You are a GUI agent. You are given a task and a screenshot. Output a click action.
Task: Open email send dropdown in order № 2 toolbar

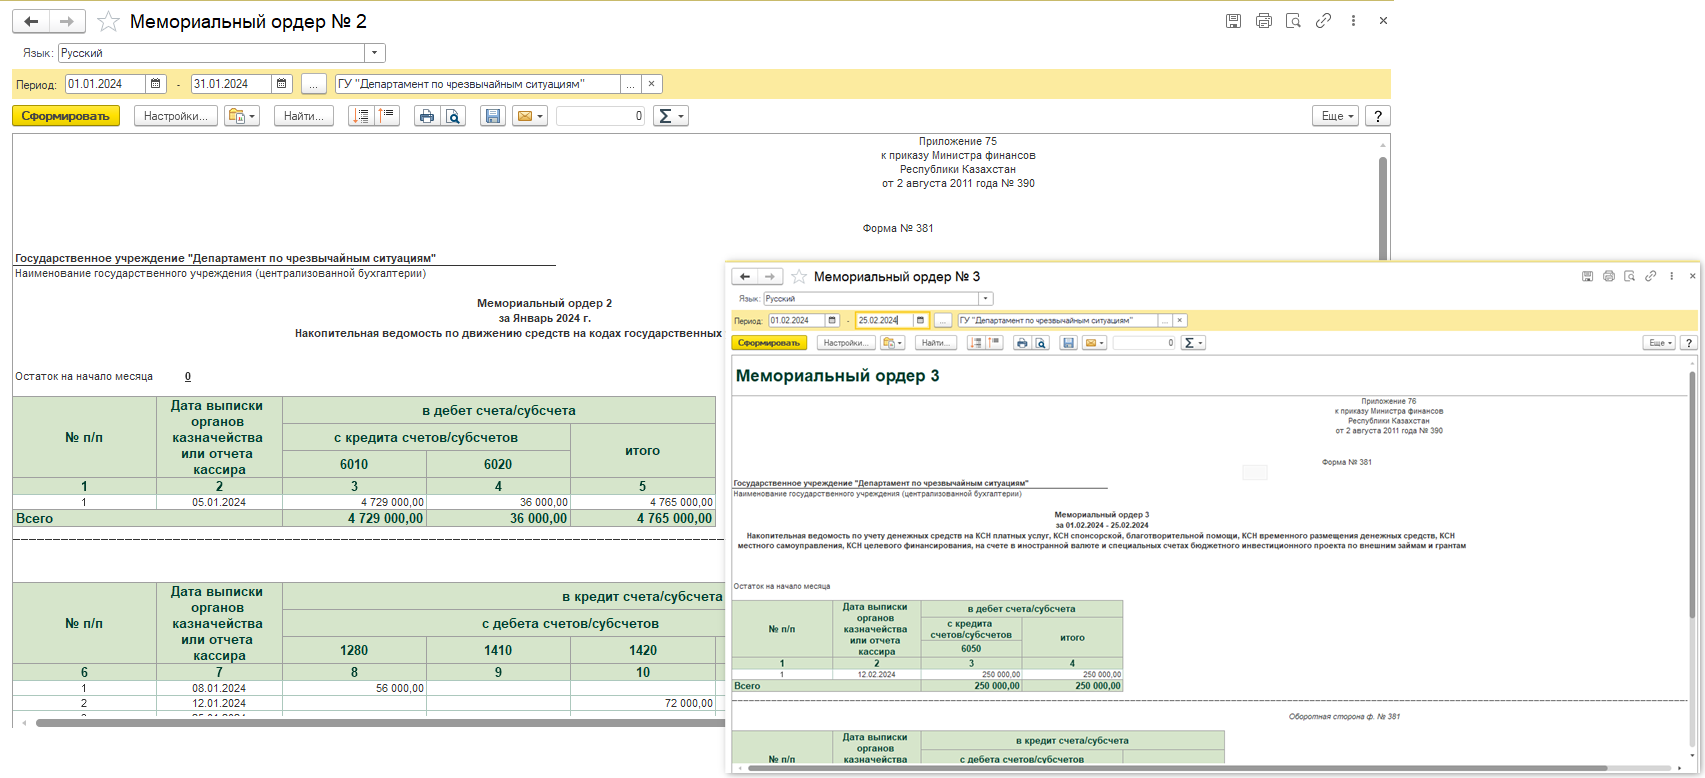(529, 116)
